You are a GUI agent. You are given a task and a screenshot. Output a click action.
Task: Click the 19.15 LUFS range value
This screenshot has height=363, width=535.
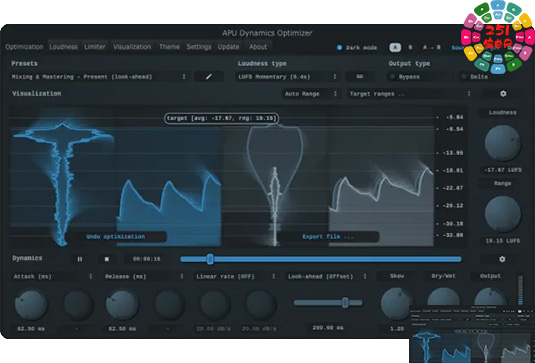503,241
